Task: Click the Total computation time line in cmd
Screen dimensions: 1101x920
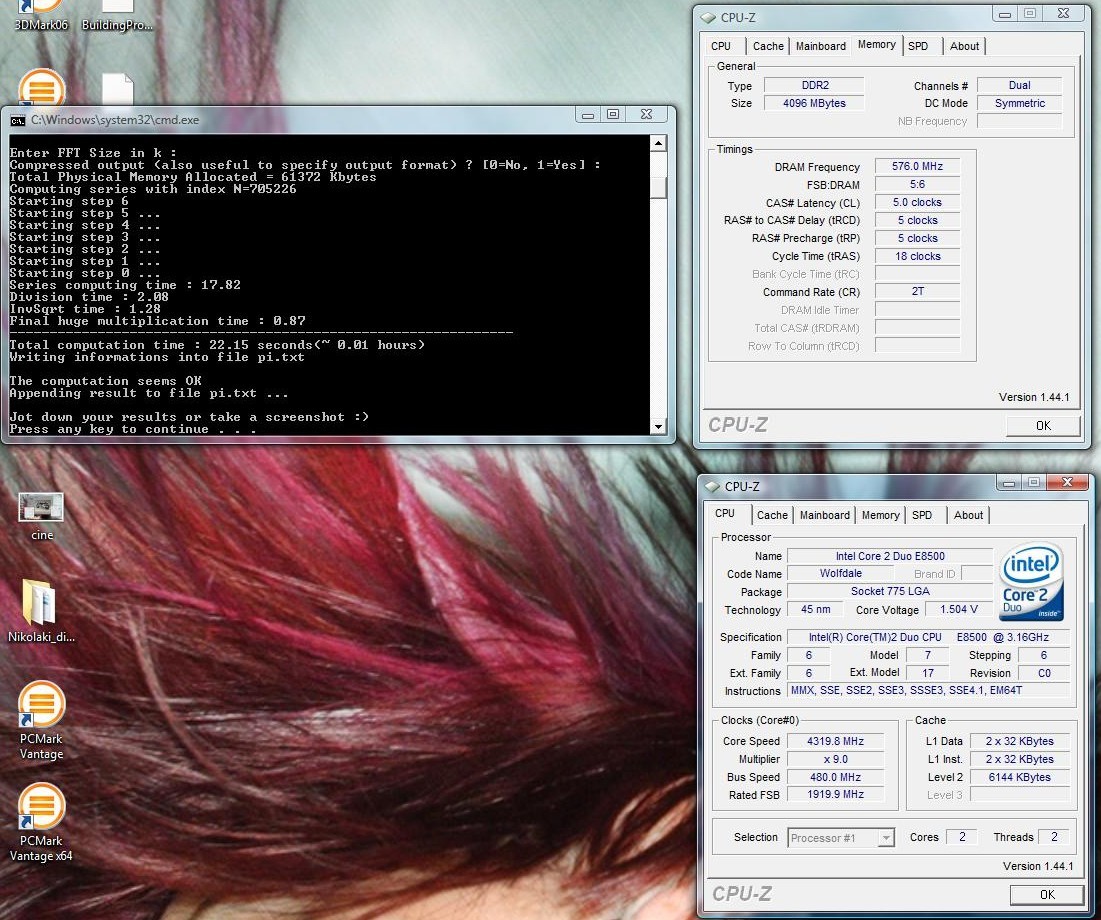Action: point(217,345)
